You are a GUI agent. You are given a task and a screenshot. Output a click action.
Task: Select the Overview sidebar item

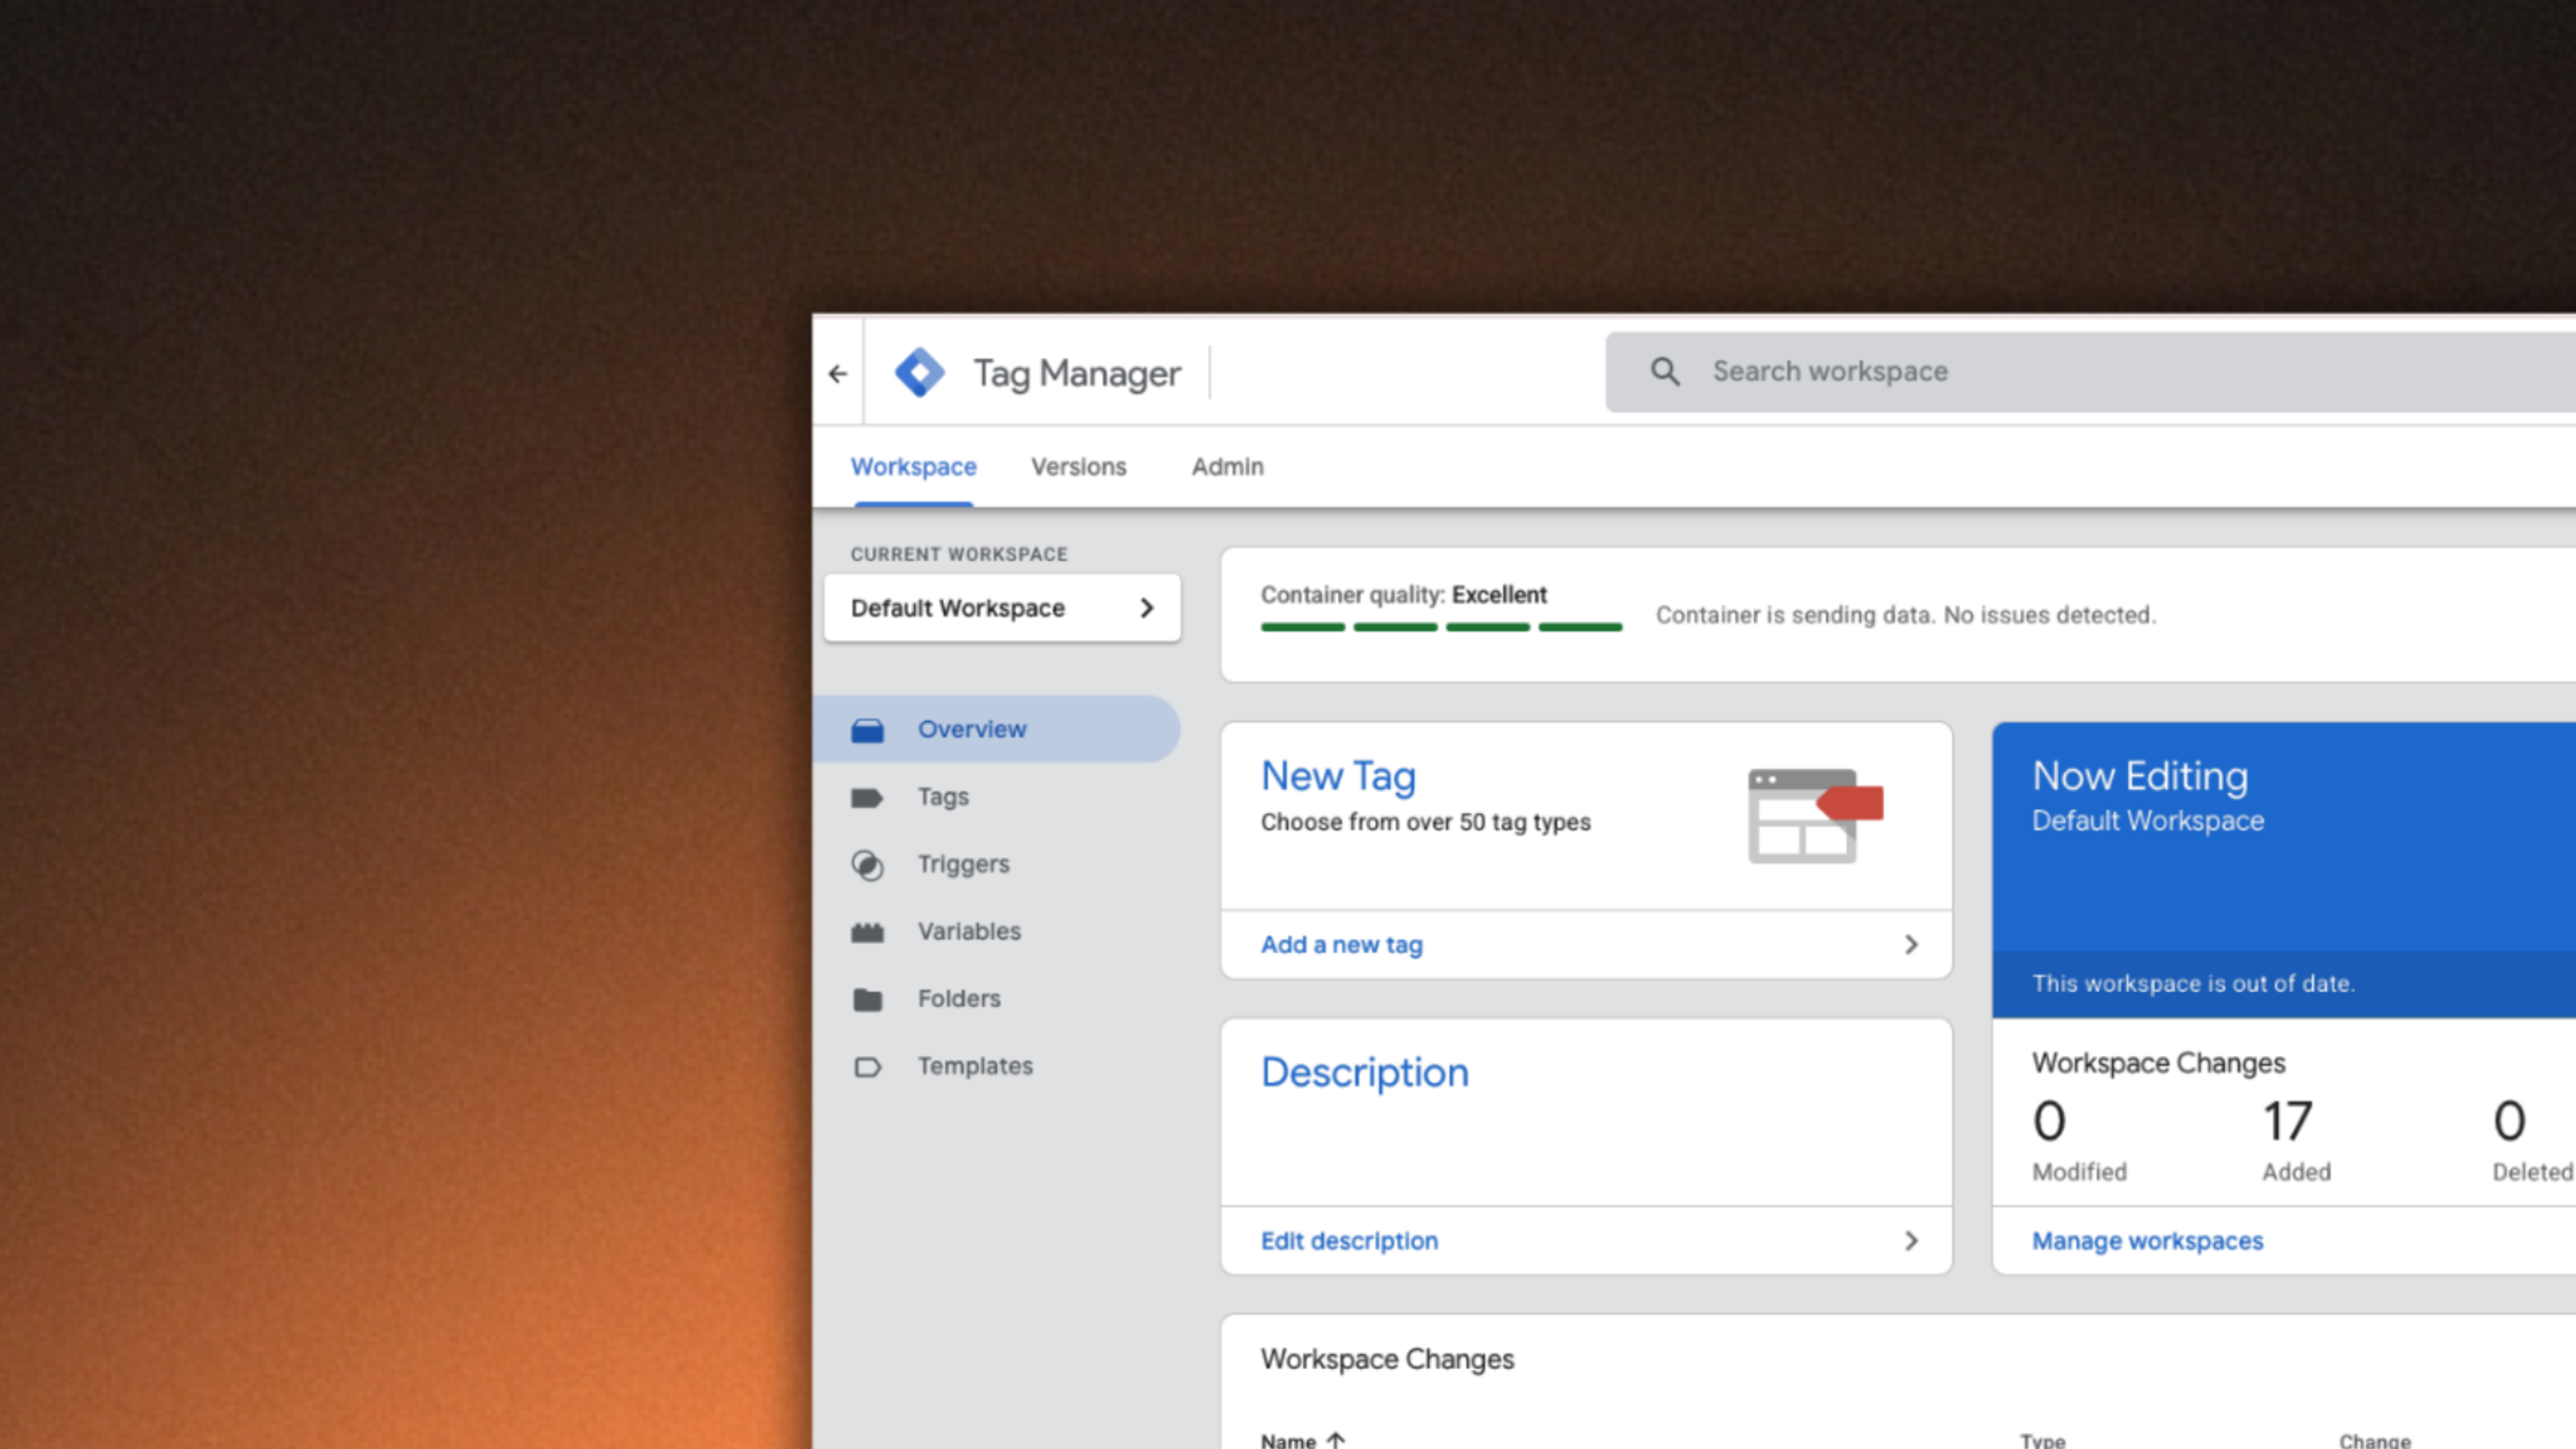pos(971,729)
